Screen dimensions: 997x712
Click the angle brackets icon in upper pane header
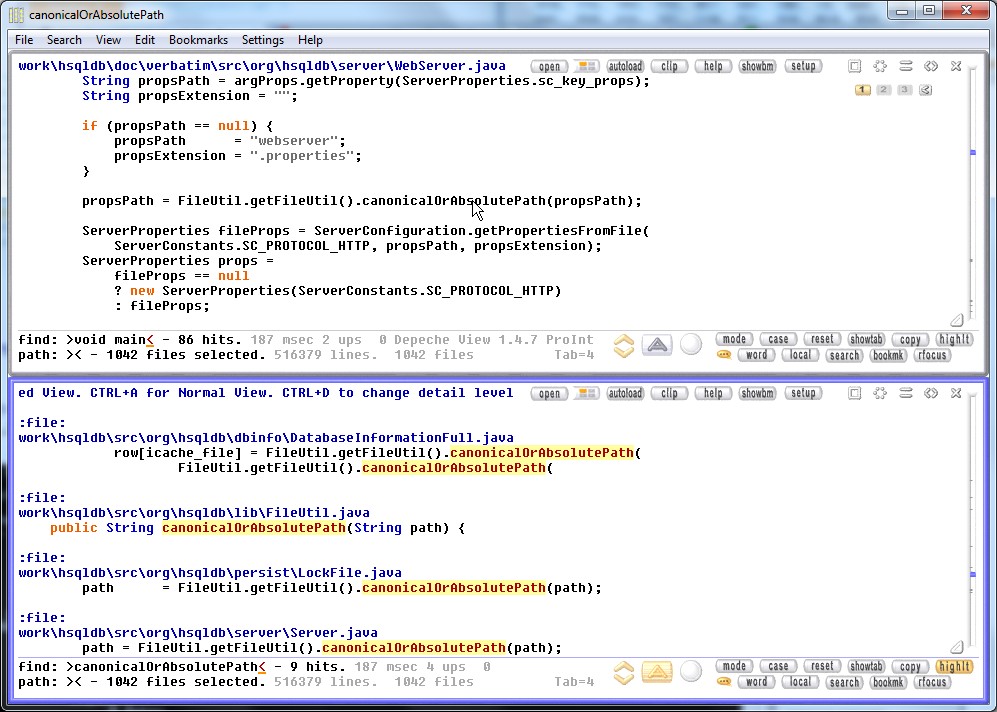[930, 66]
